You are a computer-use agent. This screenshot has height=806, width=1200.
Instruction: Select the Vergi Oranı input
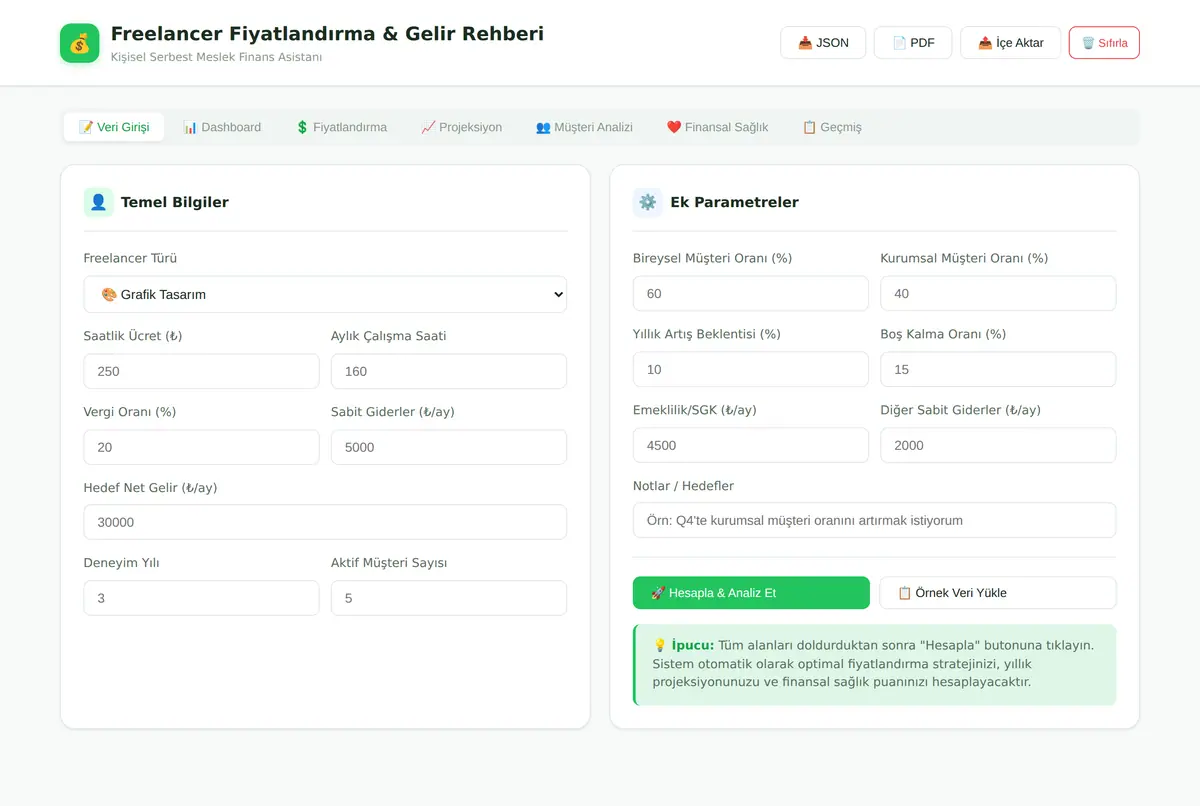tap(201, 447)
